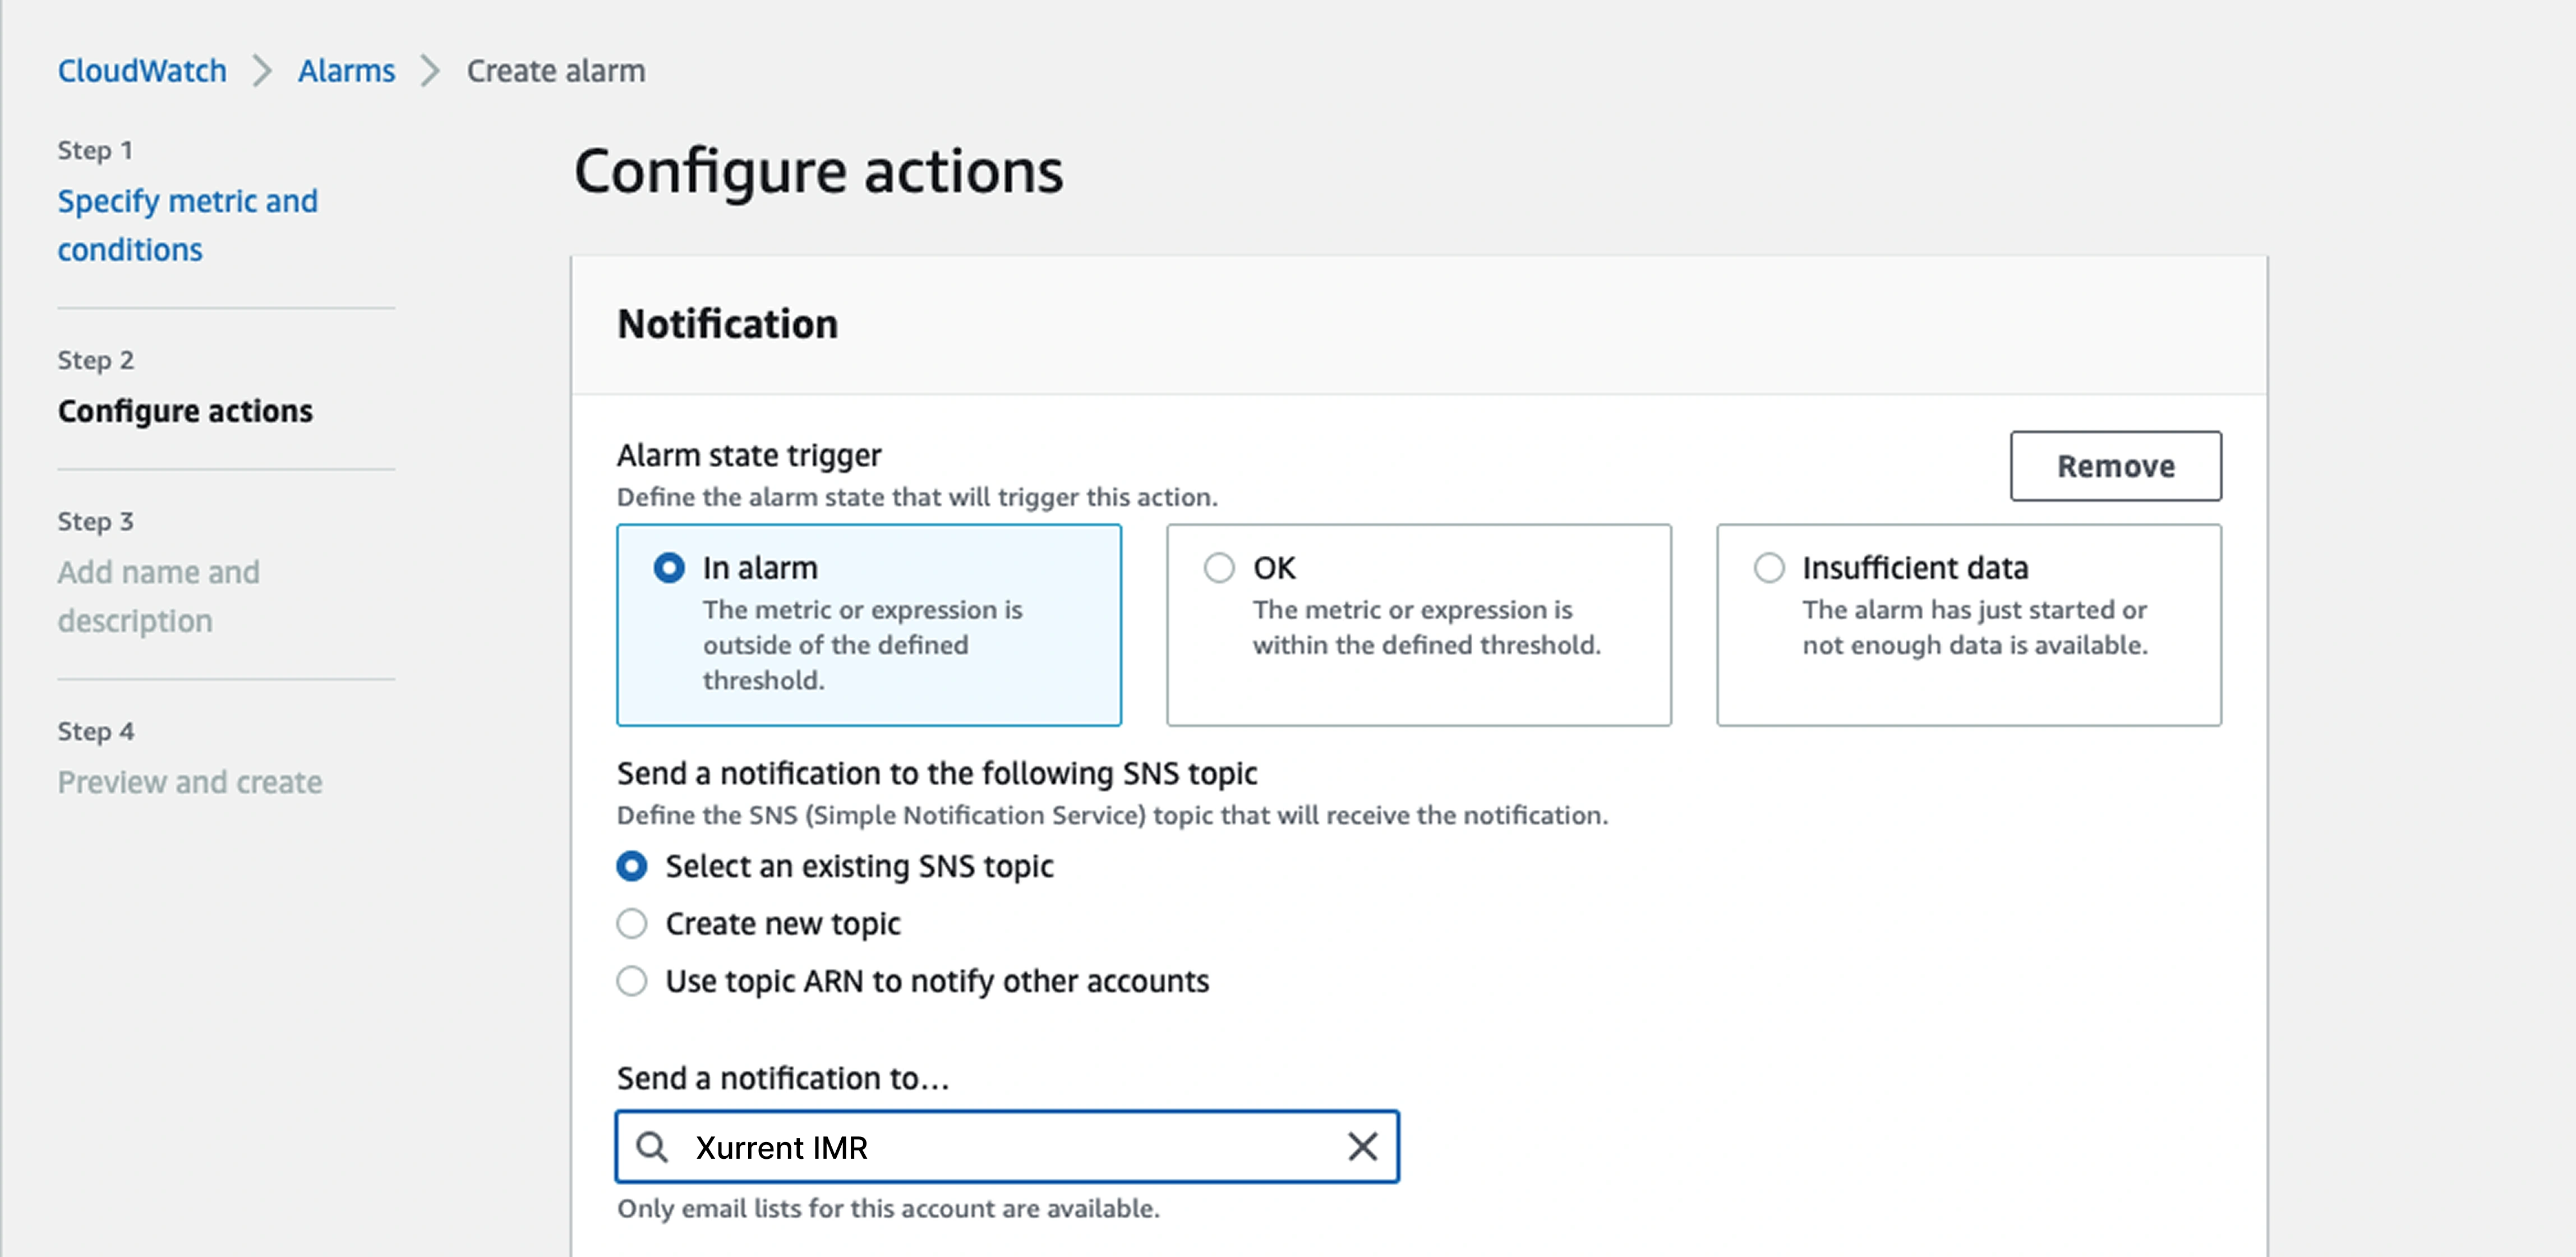The height and width of the screenshot is (1257, 2576).
Task: Focus the Send a notification to search field
Action: (1010, 1147)
